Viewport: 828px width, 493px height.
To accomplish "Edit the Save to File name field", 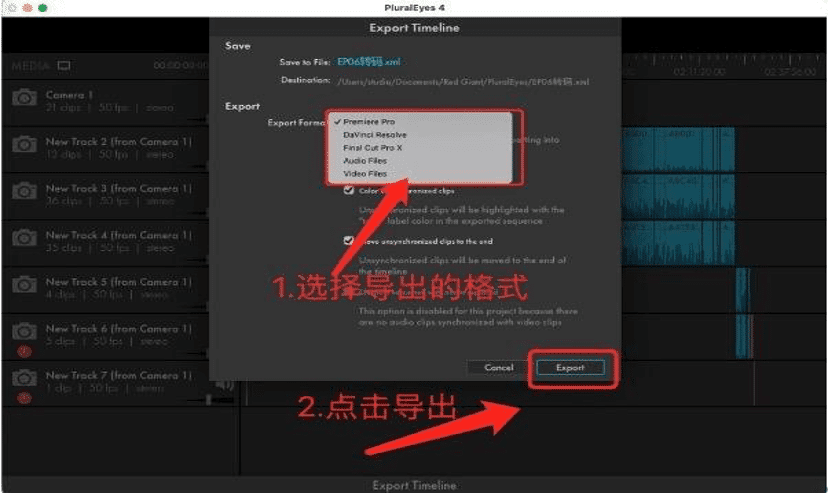I will (369, 62).
